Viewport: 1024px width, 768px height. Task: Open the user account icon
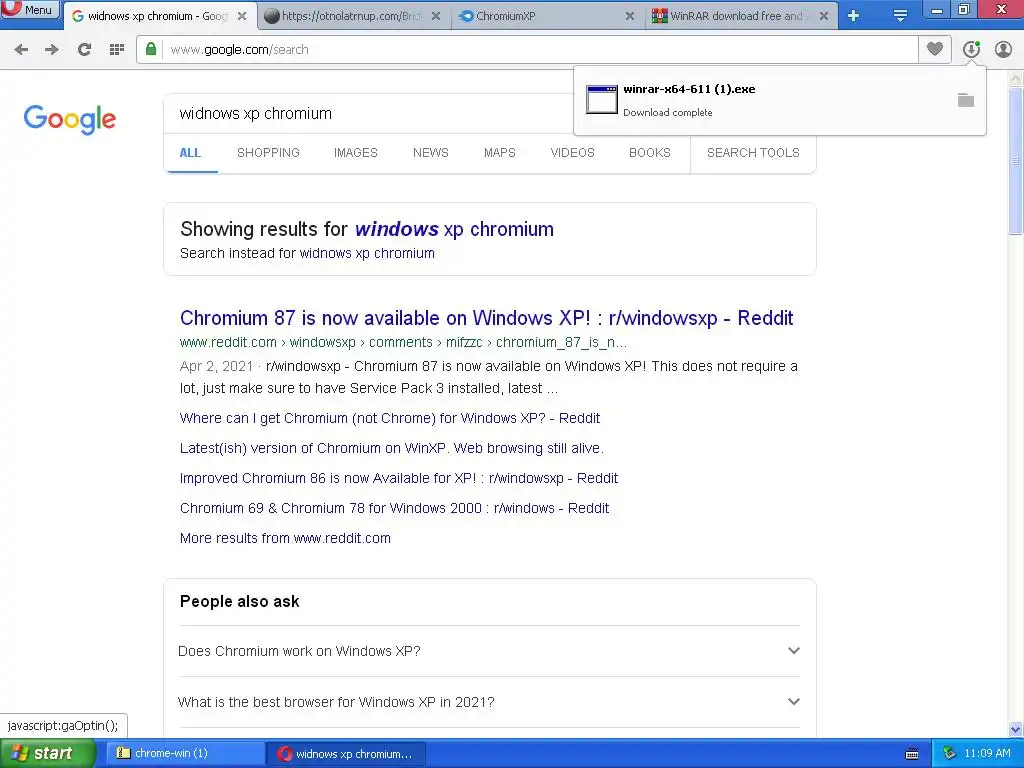point(1003,49)
